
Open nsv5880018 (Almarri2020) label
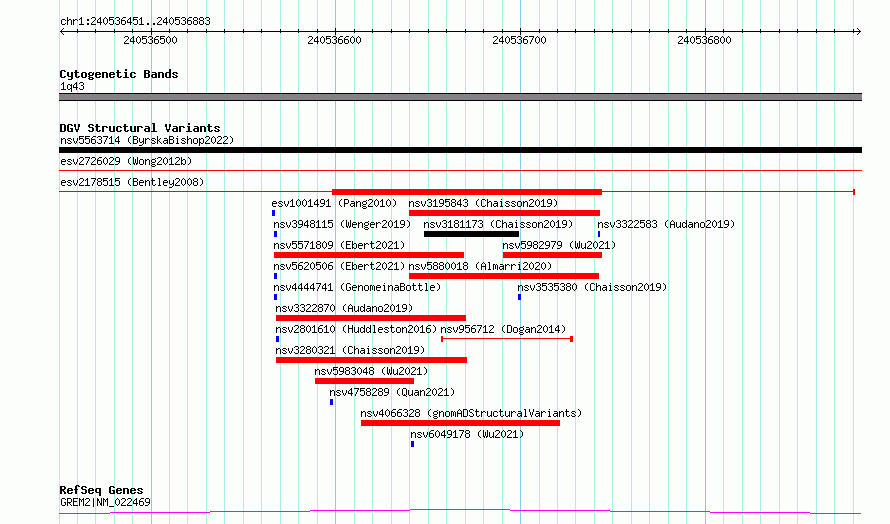tap(480, 266)
